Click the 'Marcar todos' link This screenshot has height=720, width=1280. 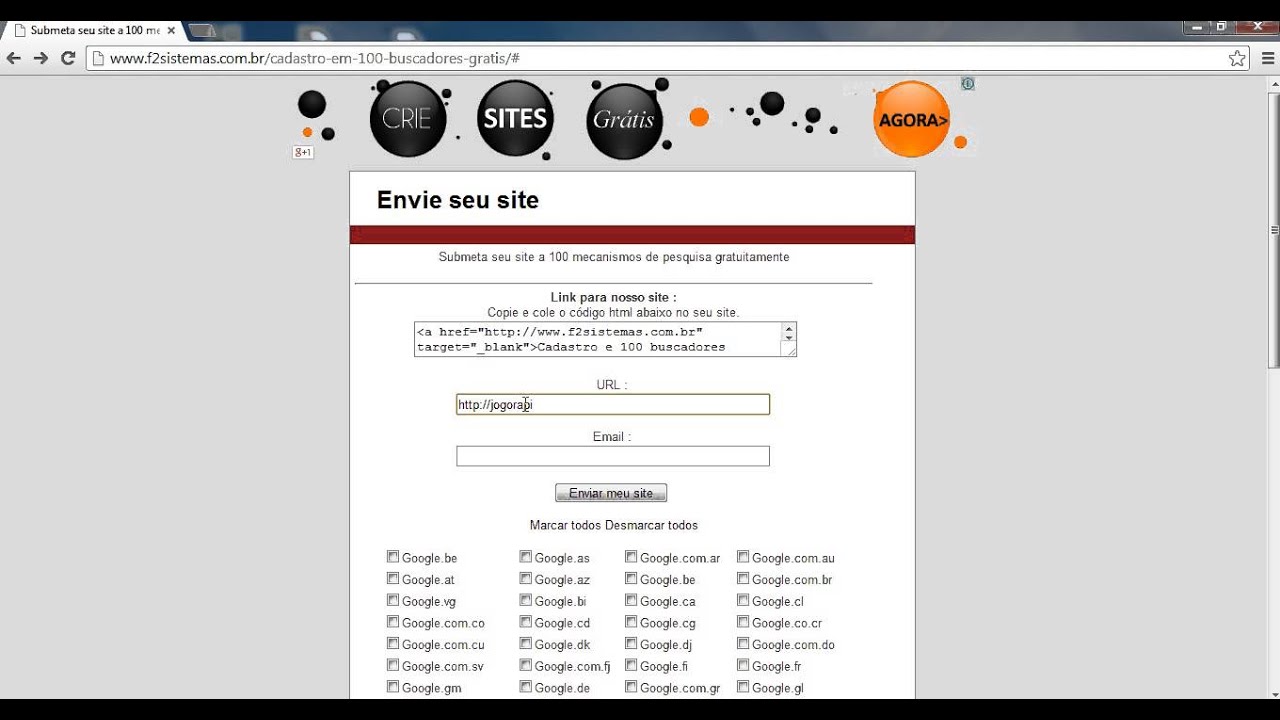565,525
